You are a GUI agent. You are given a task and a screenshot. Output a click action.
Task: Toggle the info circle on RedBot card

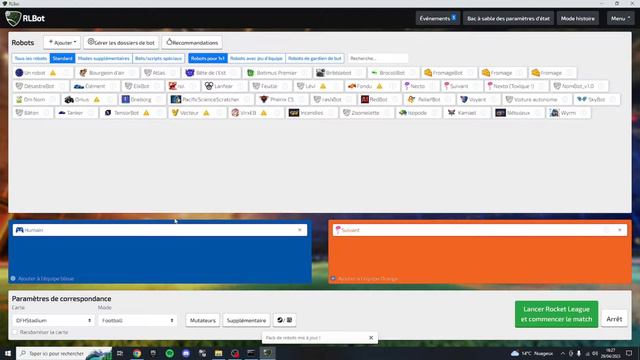(395, 99)
